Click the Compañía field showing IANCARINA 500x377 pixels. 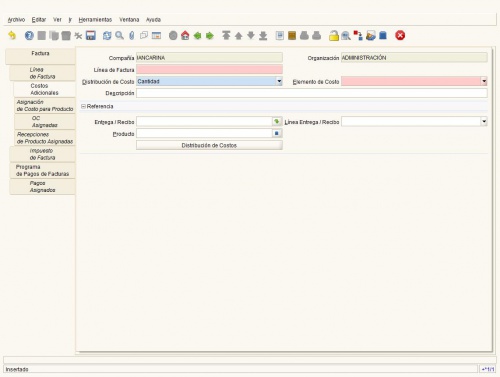point(209,58)
